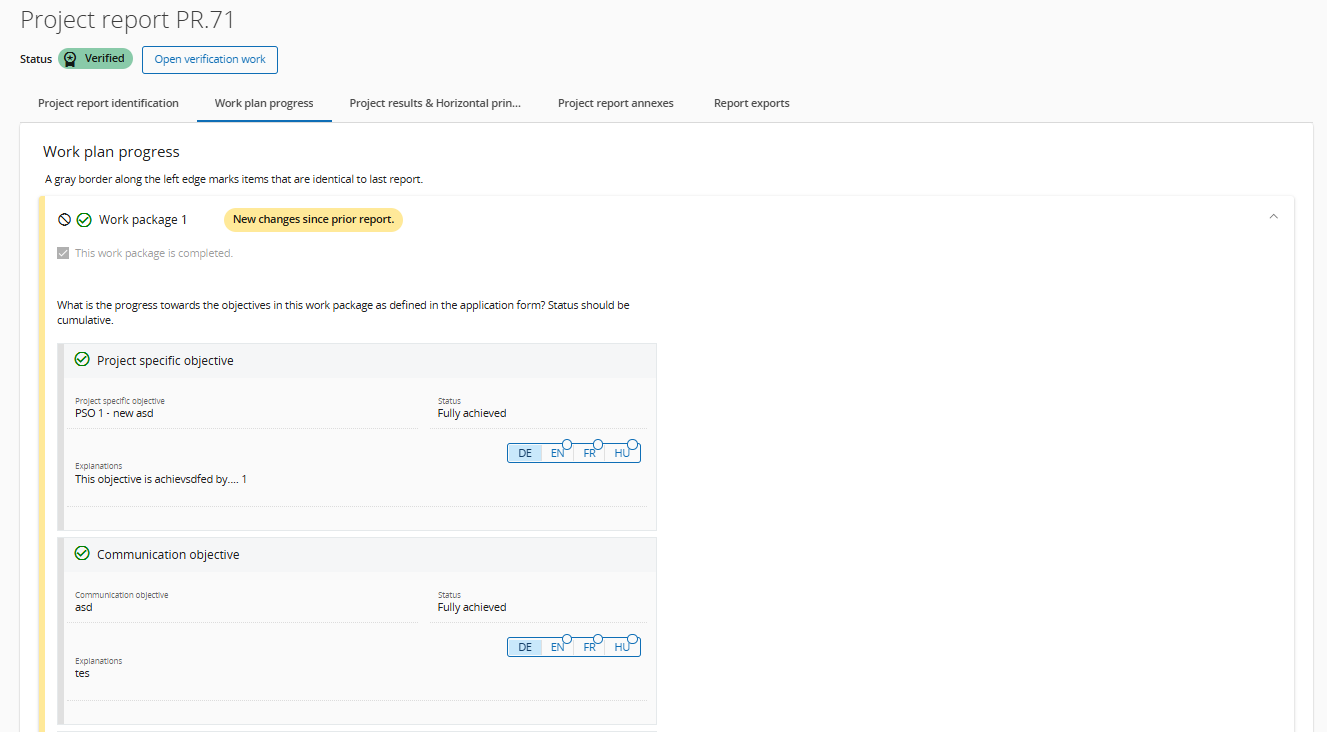The width and height of the screenshot is (1327, 732).
Task: Click the green checkmark icon next to Work package 1
Action: (x=84, y=220)
